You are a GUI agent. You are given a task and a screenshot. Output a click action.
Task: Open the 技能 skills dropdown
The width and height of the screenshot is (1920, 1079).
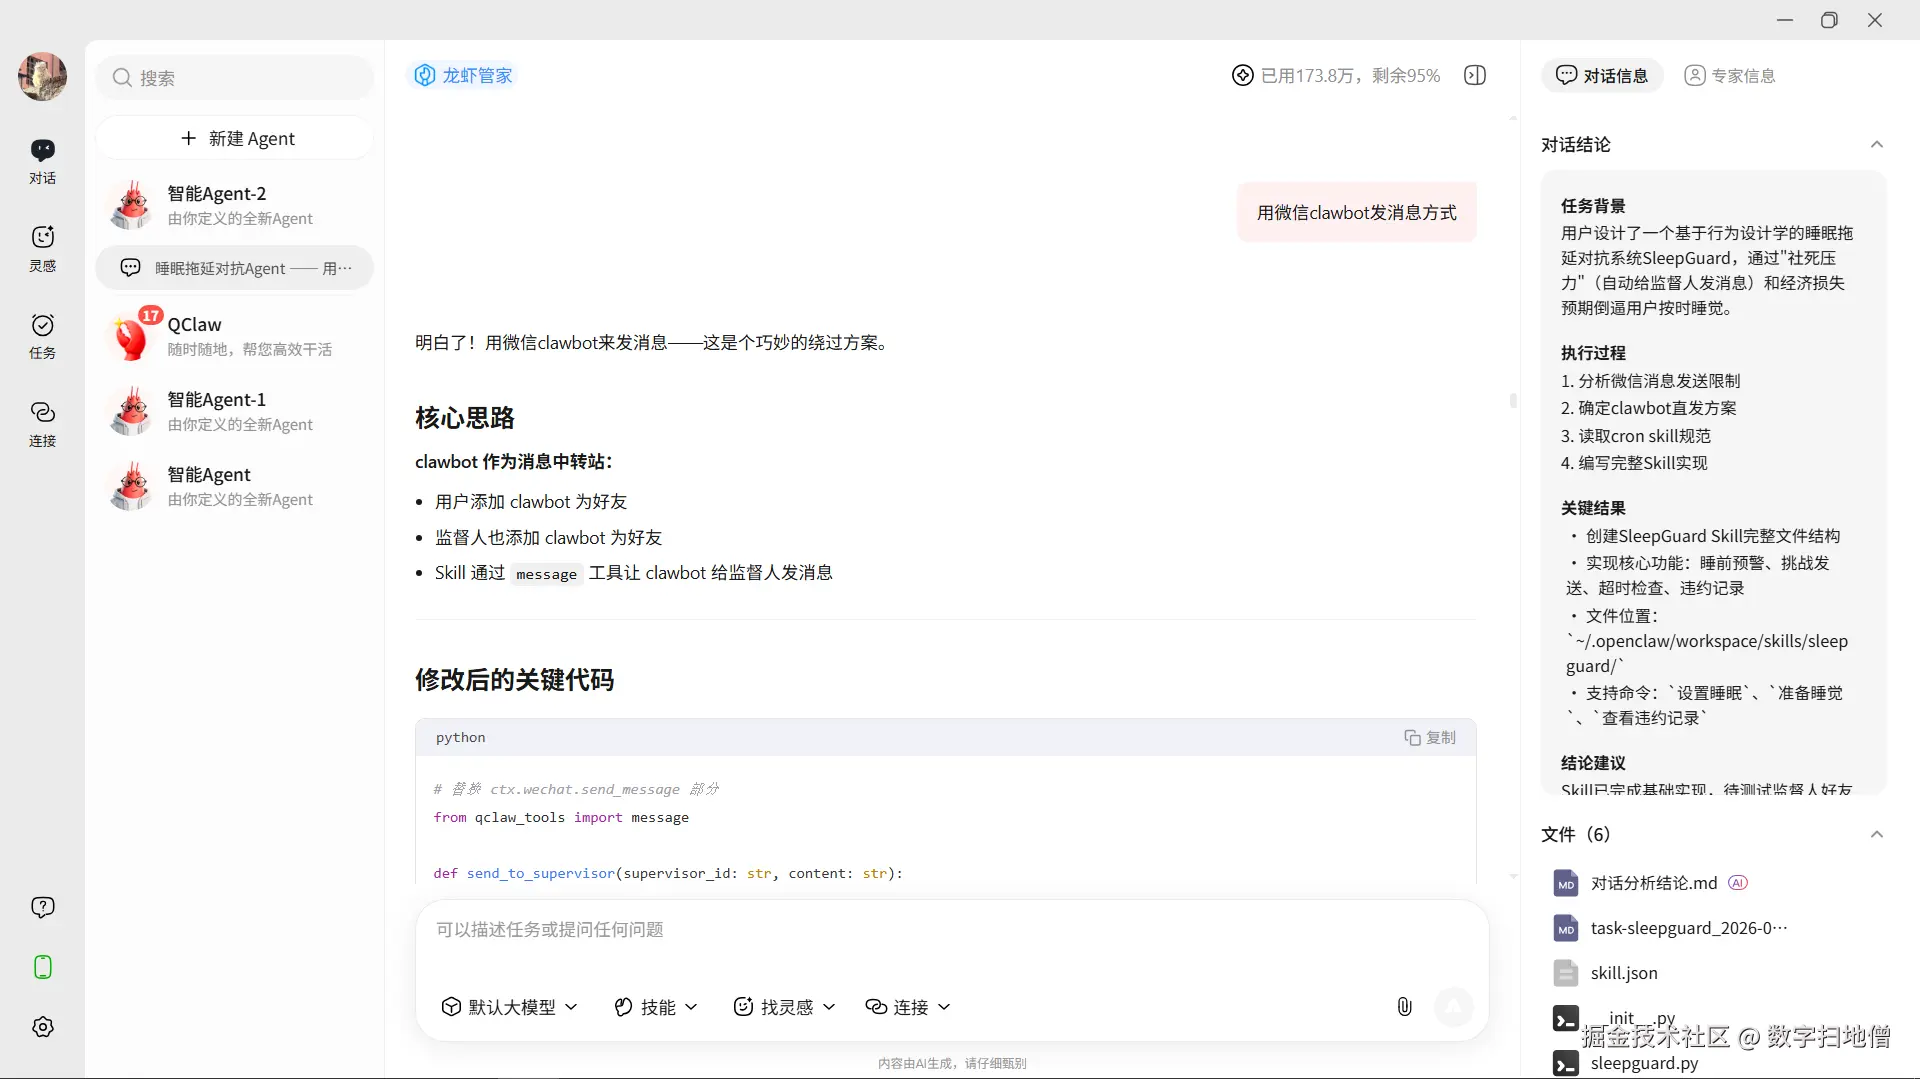pos(656,1007)
